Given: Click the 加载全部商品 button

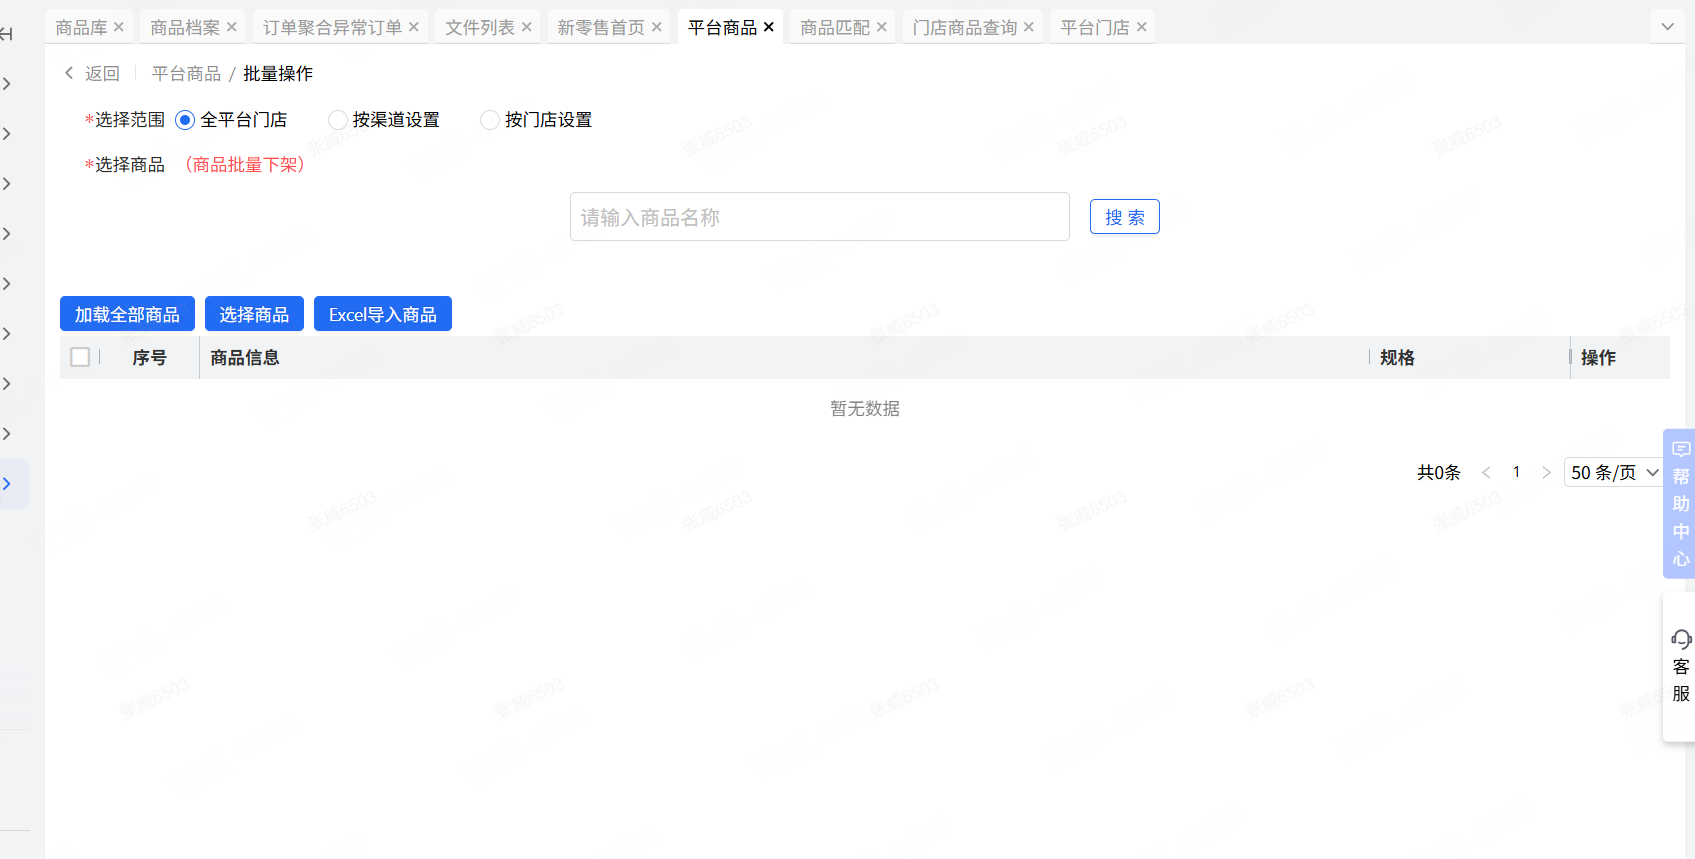Looking at the screenshot, I should [127, 314].
